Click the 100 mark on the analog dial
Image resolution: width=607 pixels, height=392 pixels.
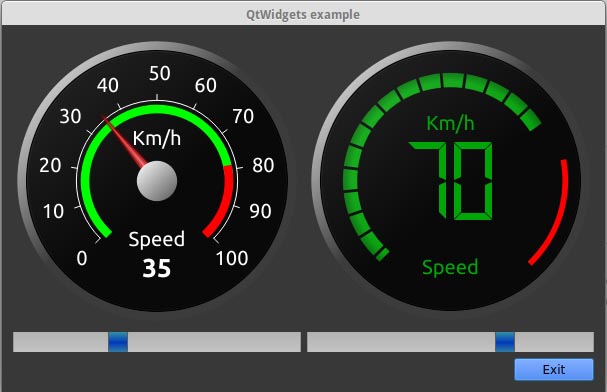[x=232, y=258]
